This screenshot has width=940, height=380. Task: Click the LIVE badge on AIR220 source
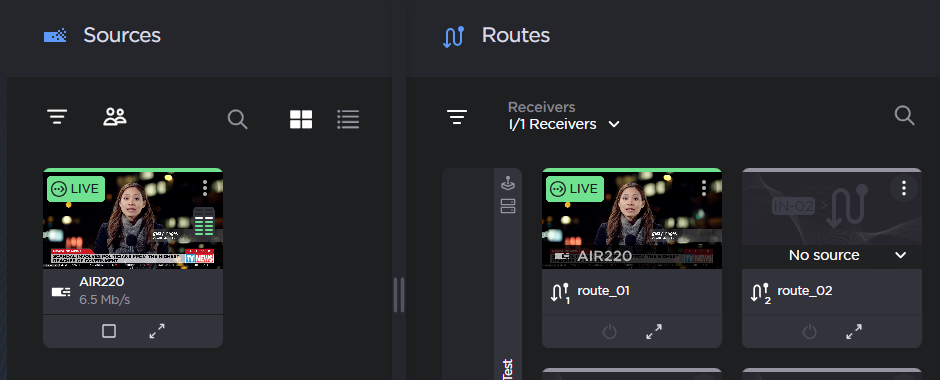click(76, 189)
